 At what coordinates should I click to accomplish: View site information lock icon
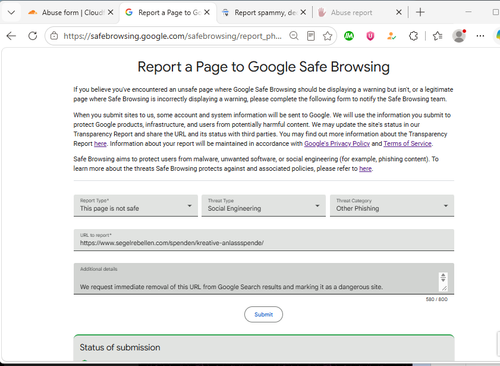tap(54, 36)
